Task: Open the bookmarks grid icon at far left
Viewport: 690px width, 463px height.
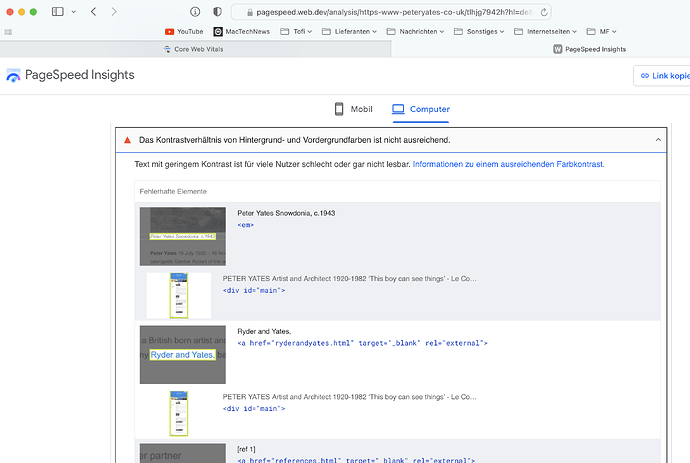Action: click(x=8, y=32)
